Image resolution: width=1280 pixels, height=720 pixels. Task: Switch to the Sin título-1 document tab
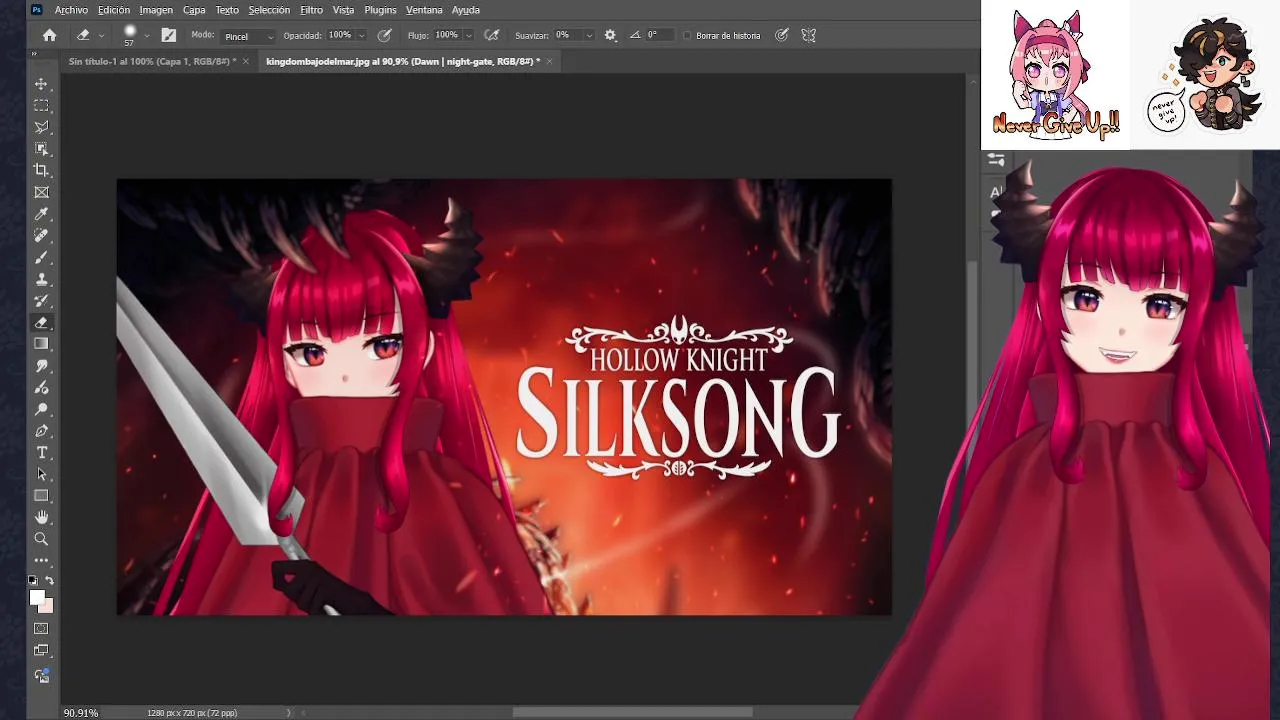(x=152, y=62)
